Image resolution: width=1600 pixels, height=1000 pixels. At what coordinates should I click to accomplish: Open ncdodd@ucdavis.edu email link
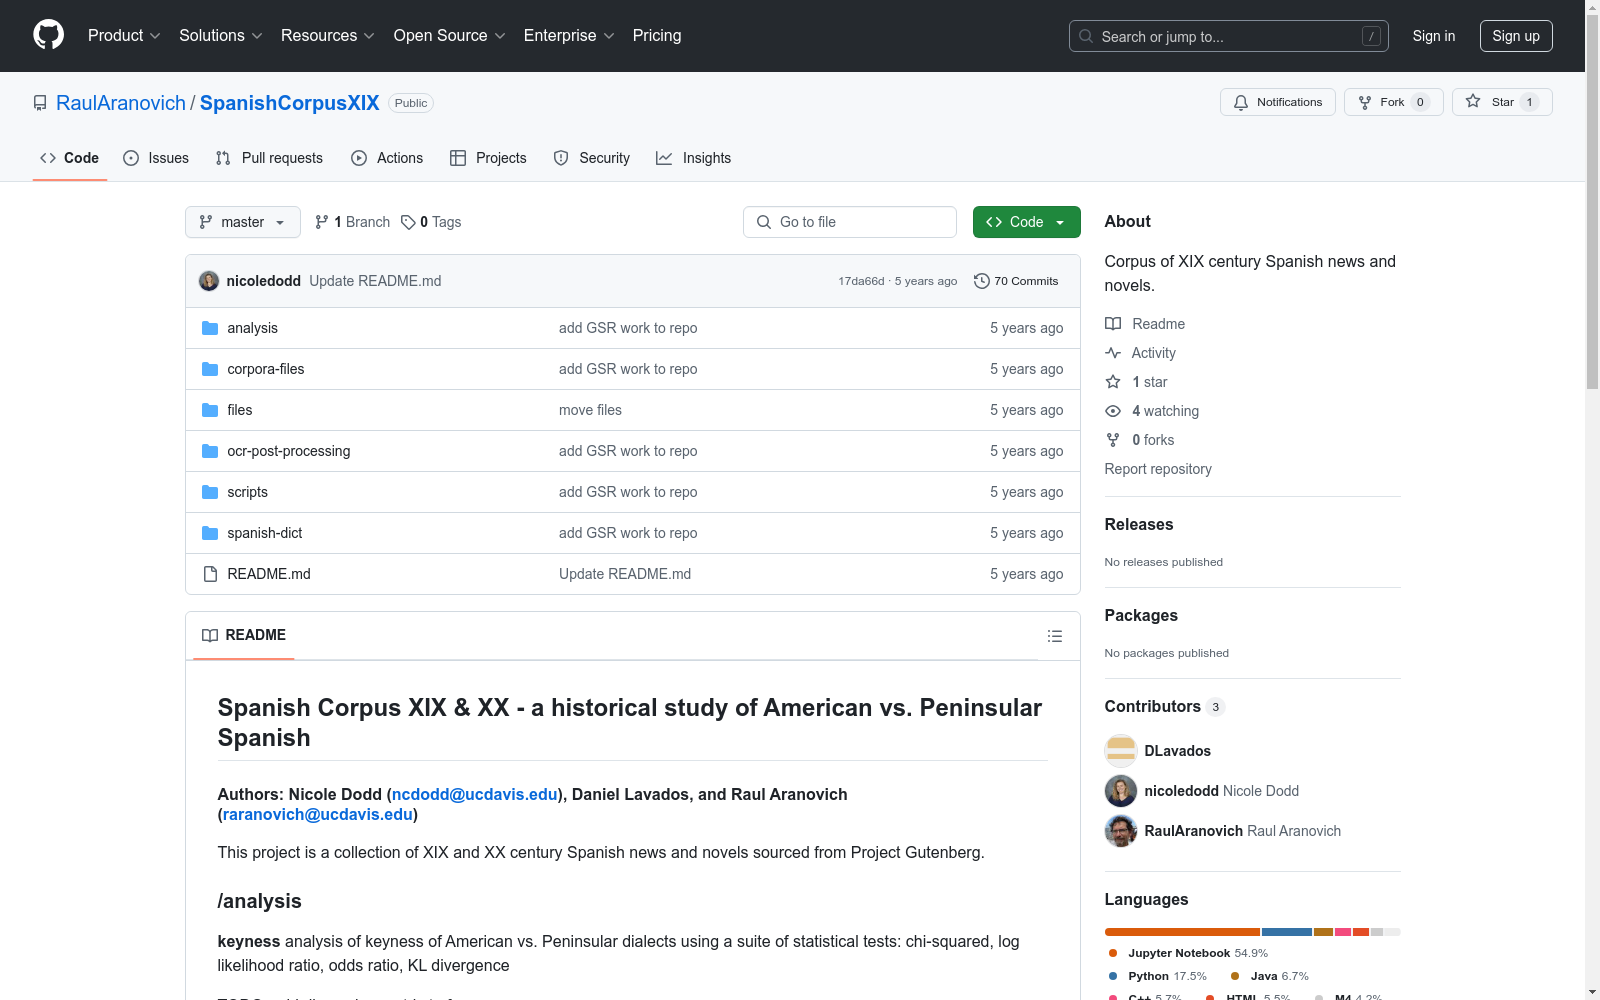[474, 794]
